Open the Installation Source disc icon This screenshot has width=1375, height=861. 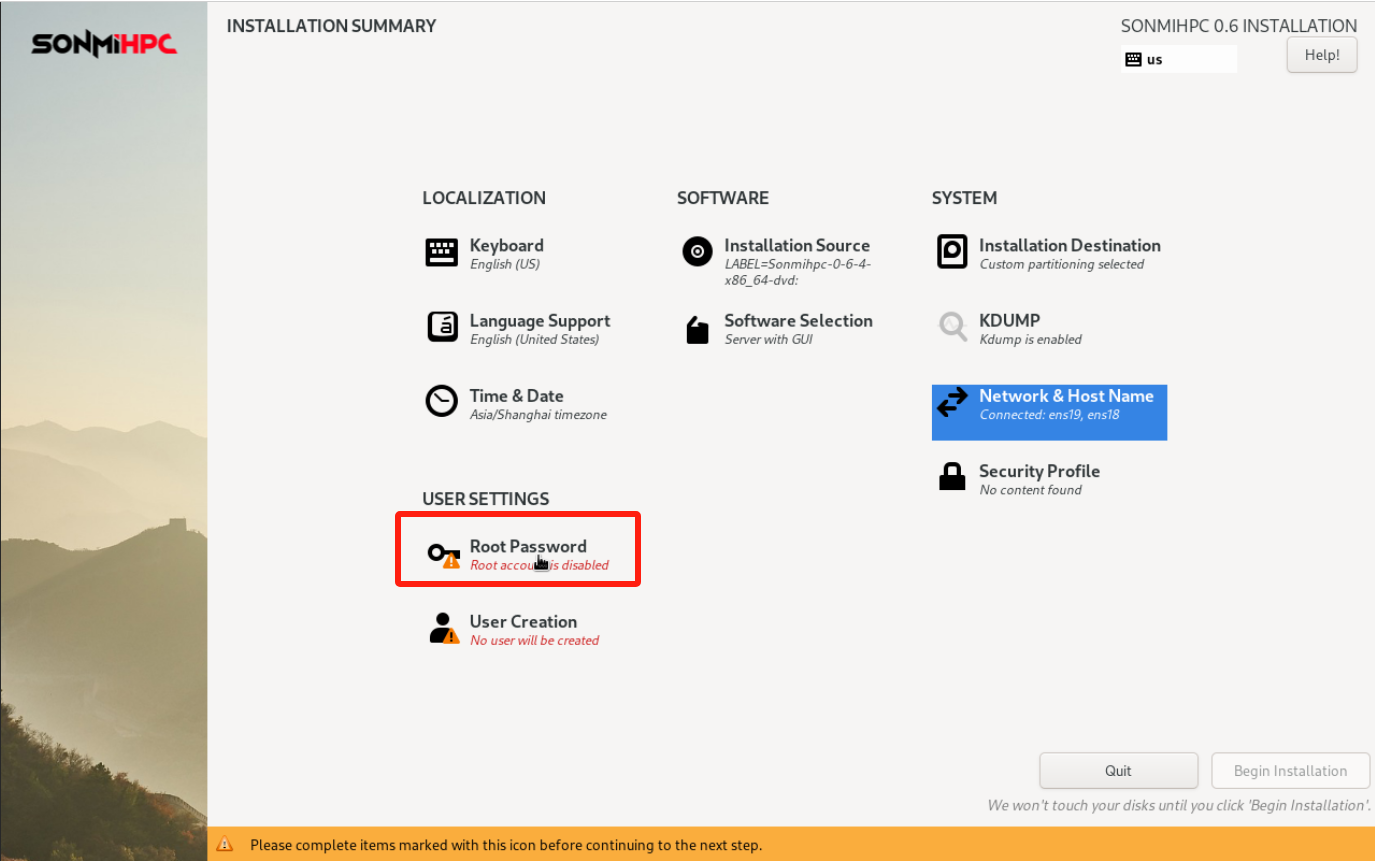[697, 251]
